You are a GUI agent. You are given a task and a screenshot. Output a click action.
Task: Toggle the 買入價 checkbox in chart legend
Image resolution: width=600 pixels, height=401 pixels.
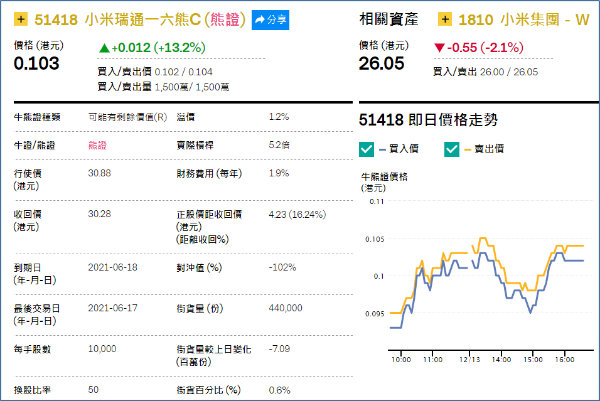click(366, 149)
